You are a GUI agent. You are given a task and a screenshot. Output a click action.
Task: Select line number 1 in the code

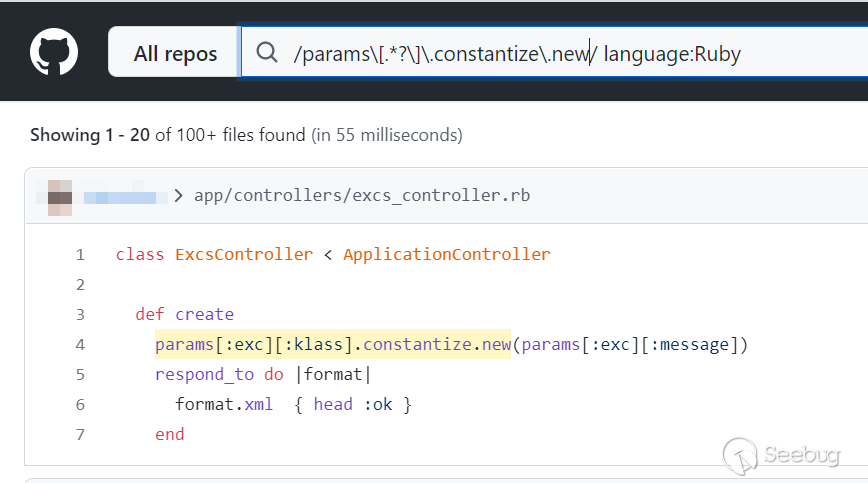(80, 255)
